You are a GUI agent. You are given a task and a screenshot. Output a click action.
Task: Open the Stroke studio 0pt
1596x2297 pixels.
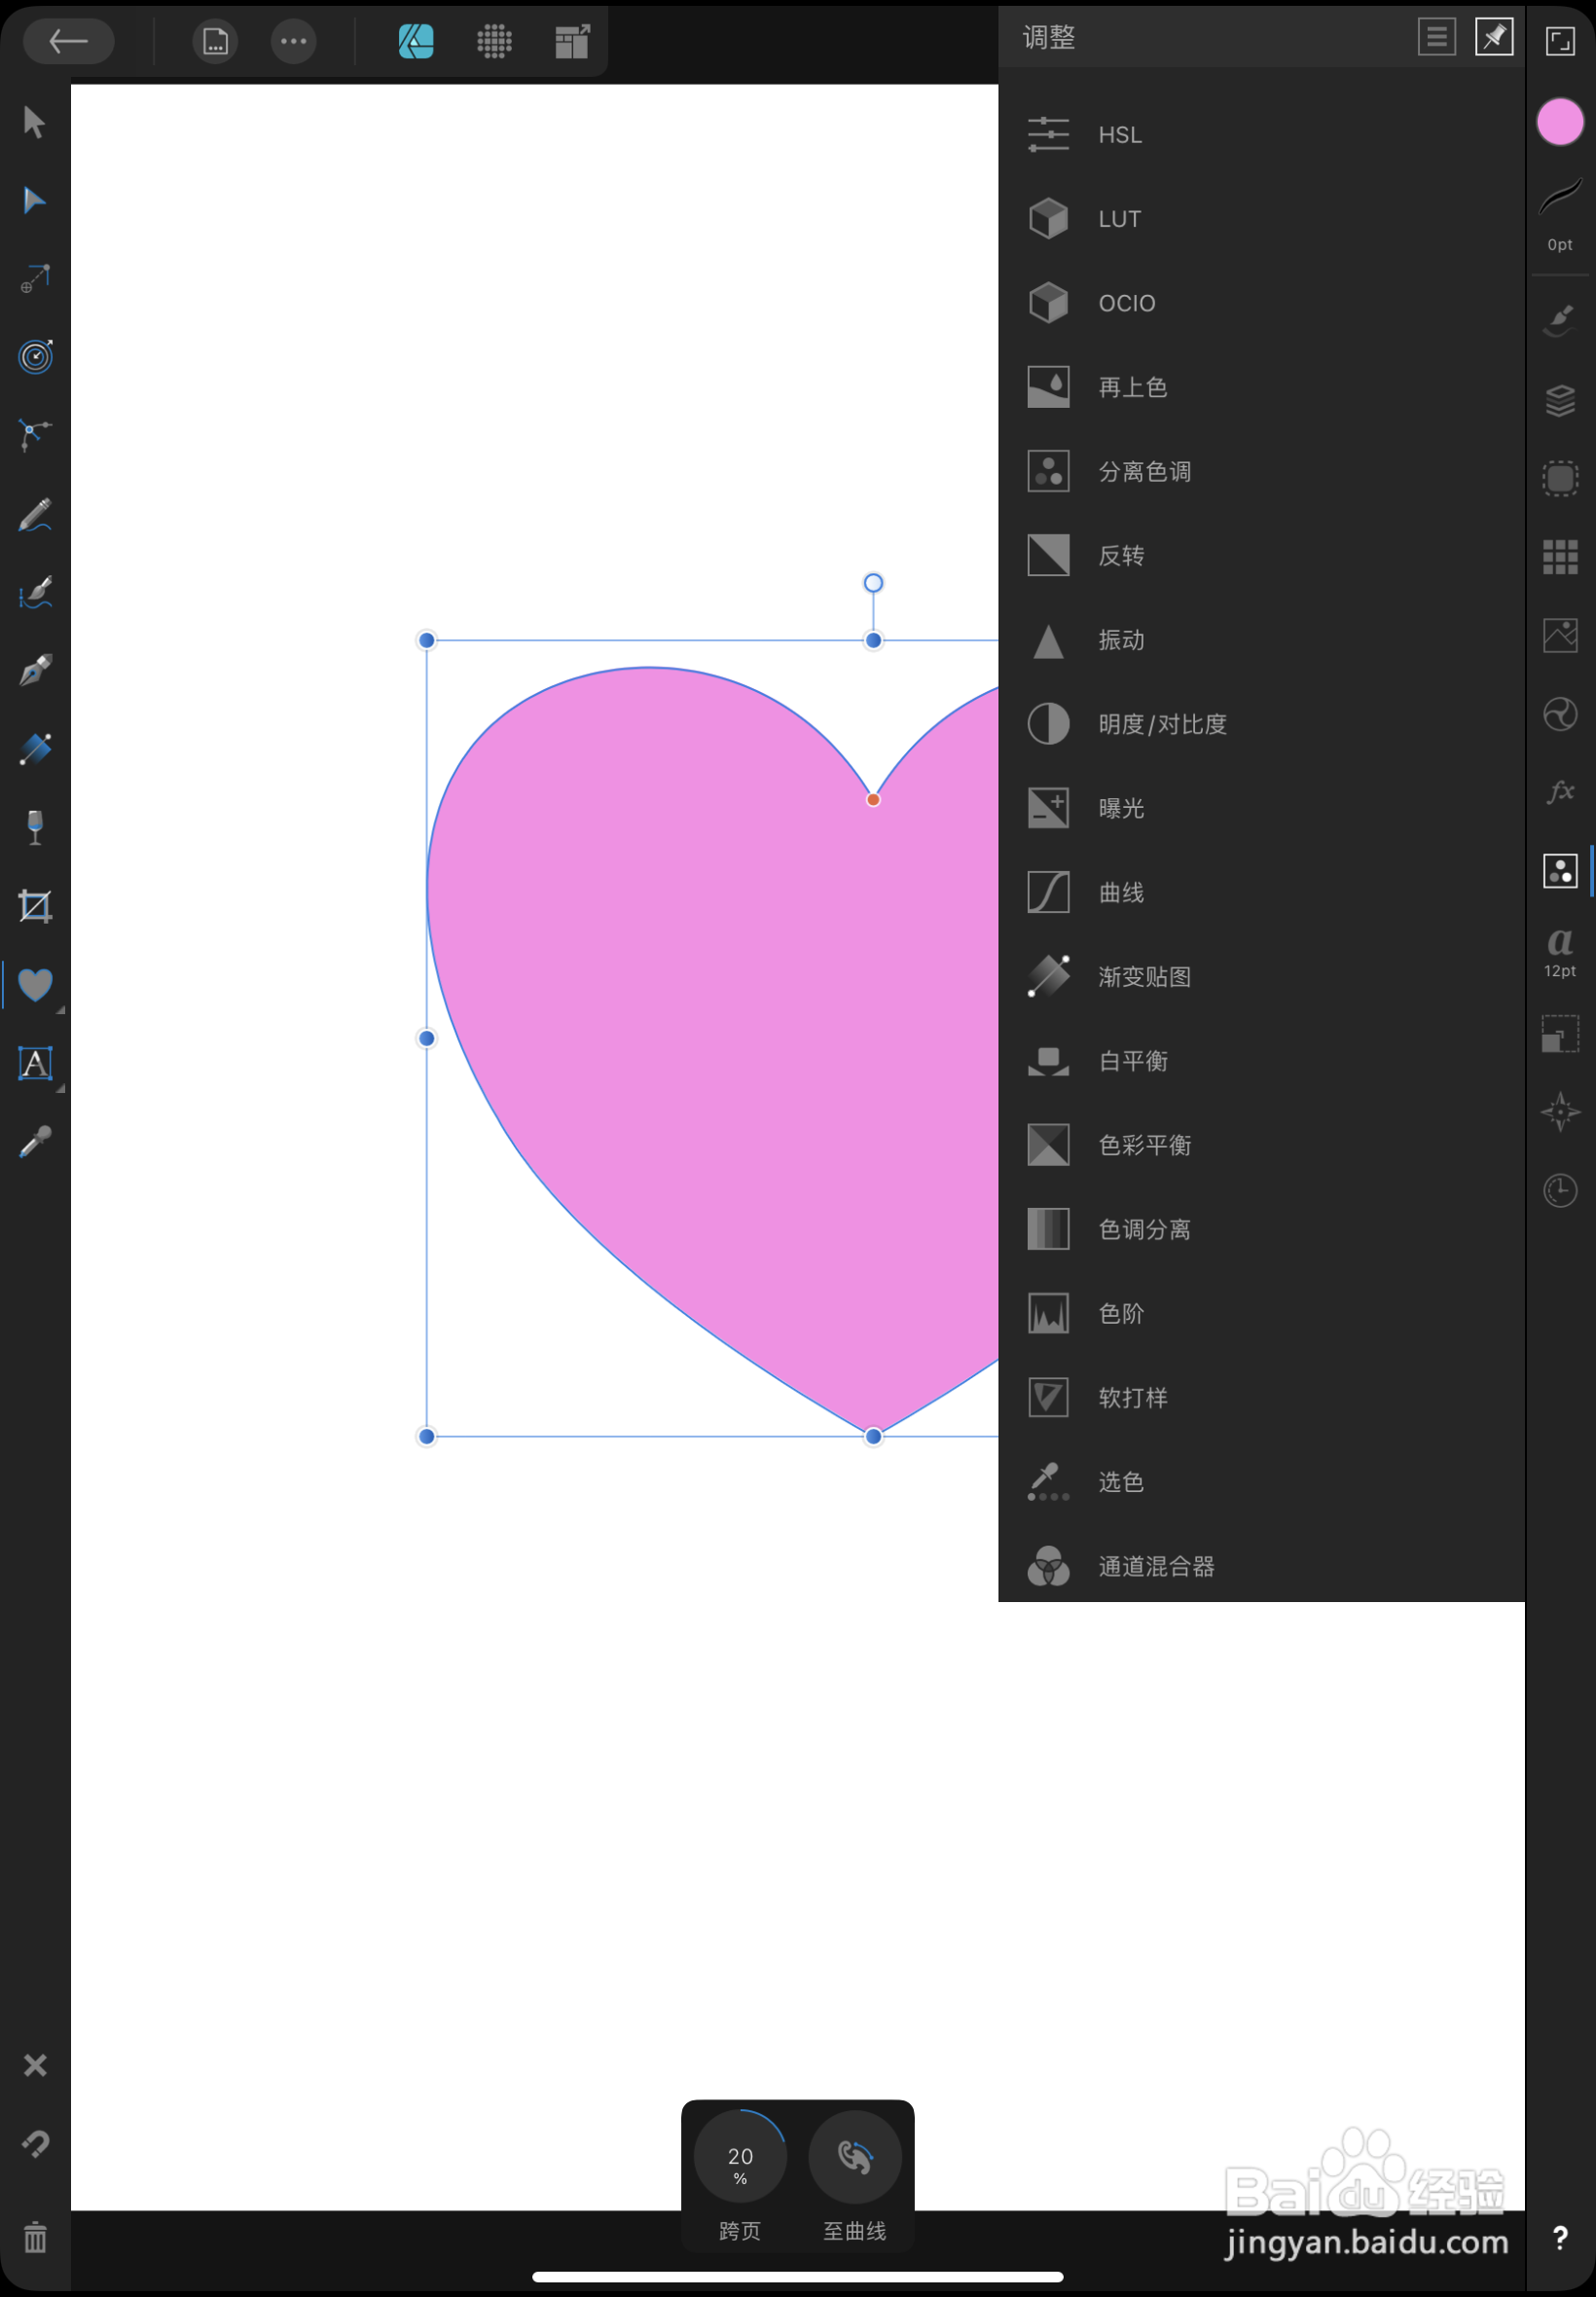(1560, 215)
